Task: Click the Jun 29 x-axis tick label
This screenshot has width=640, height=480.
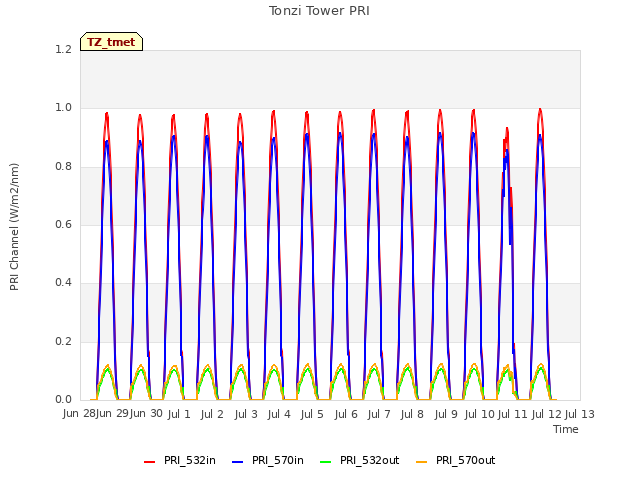Action: point(112,413)
